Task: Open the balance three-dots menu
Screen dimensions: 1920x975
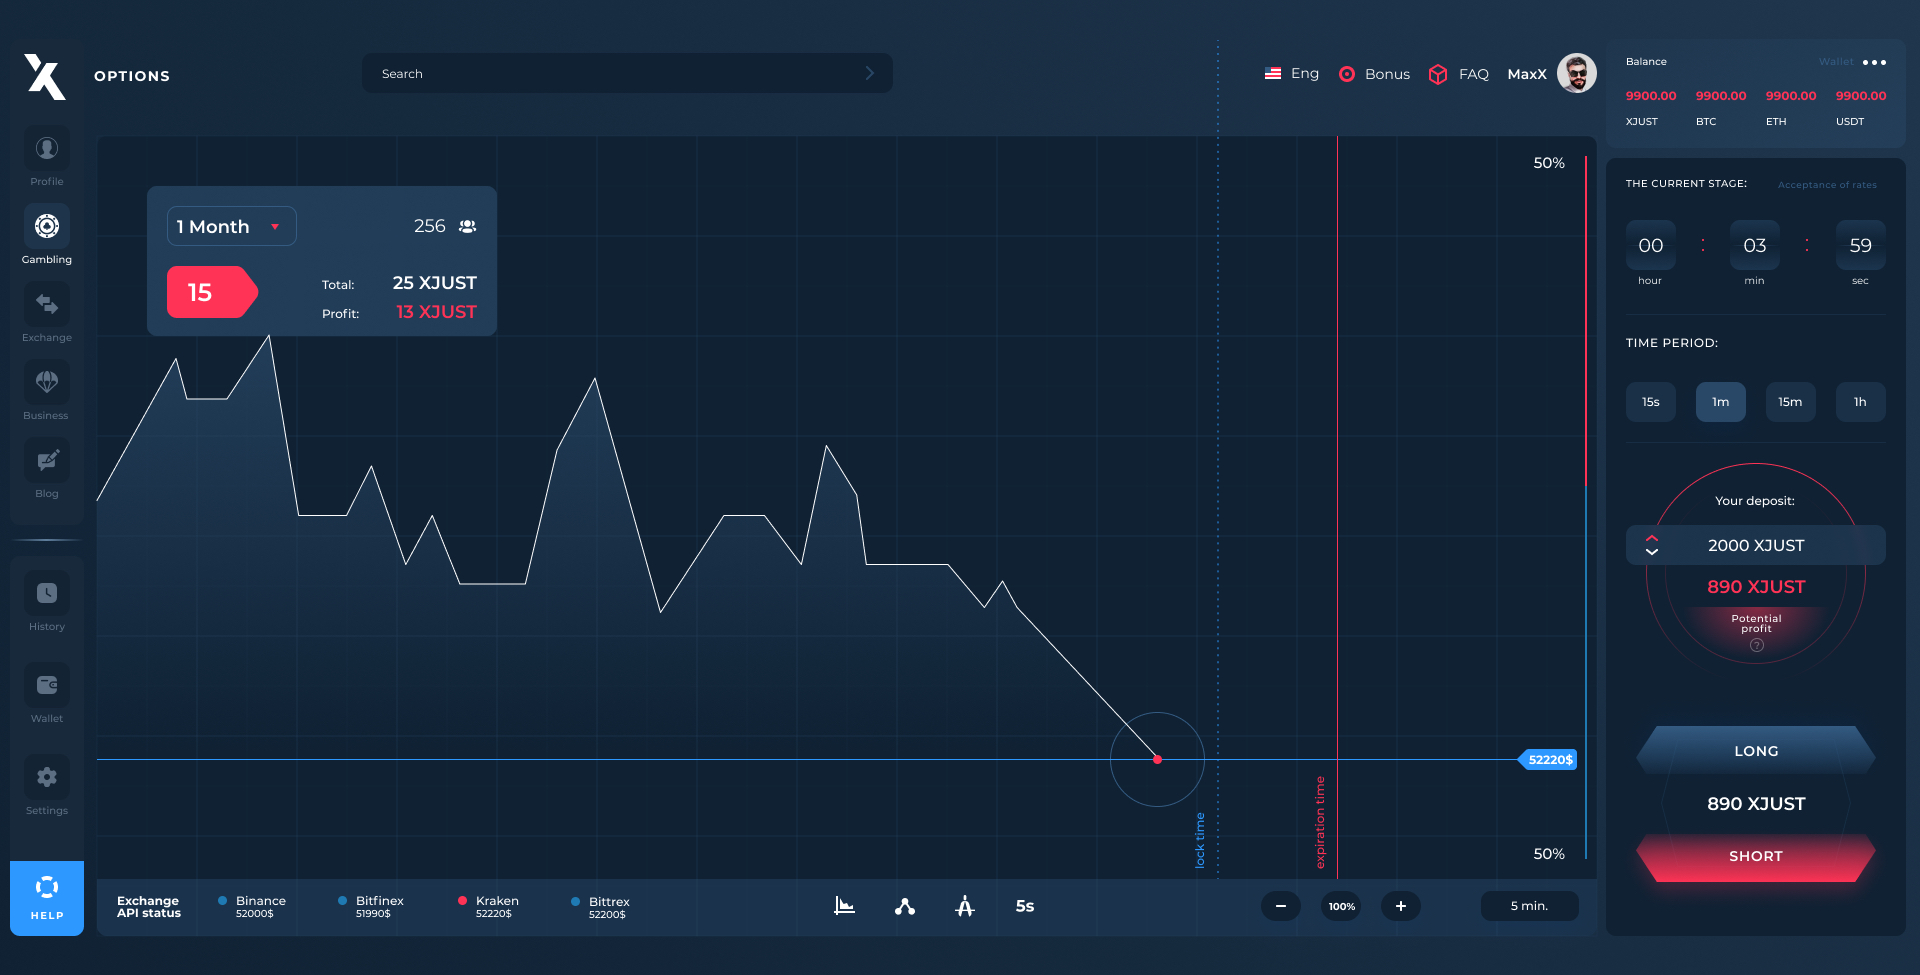Action: [x=1874, y=62]
